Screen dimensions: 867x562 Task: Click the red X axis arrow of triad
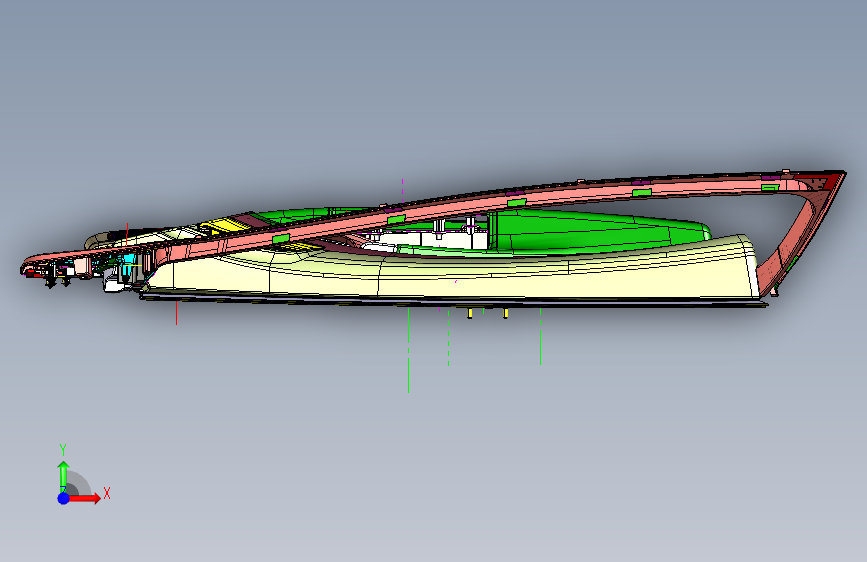coord(85,498)
